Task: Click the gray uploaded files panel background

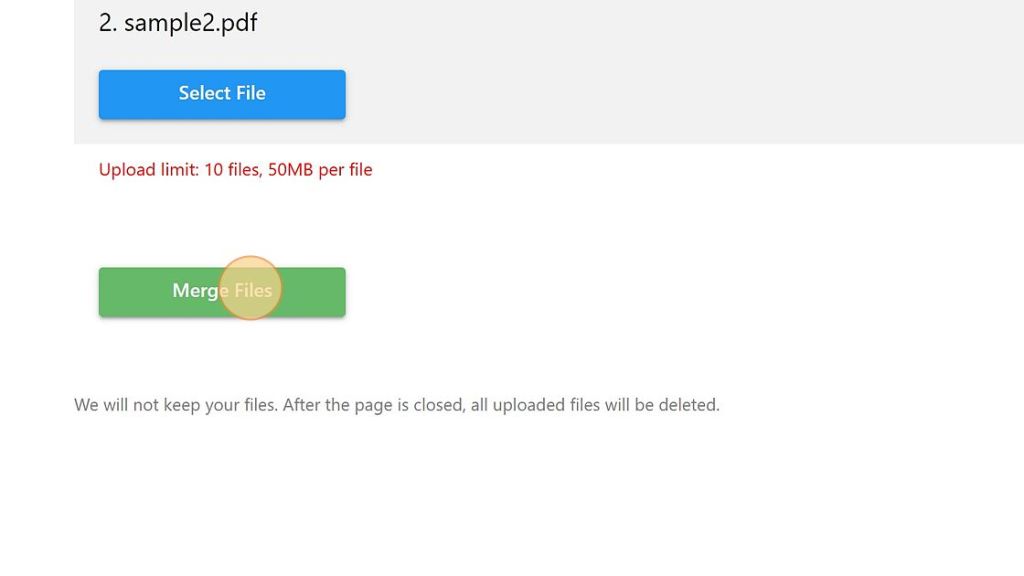Action: click(653, 72)
